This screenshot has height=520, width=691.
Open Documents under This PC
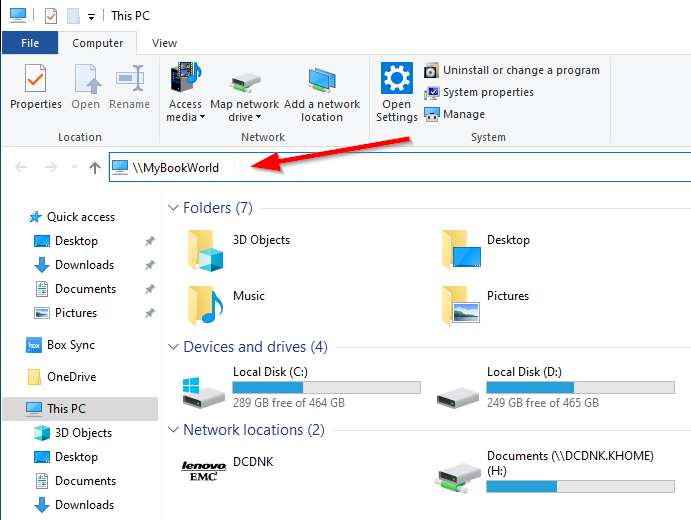pos(75,481)
